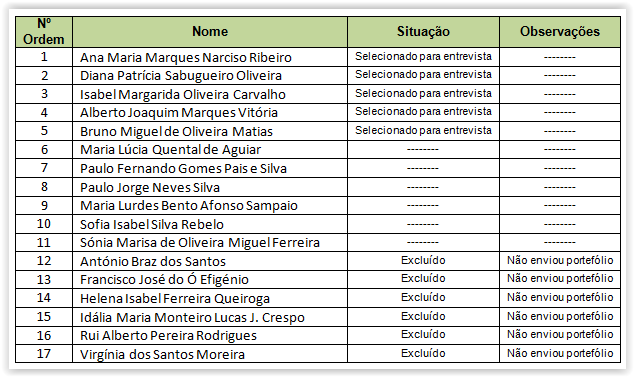Click Bruno Miguel de Oliveira Matias

pos(176,131)
